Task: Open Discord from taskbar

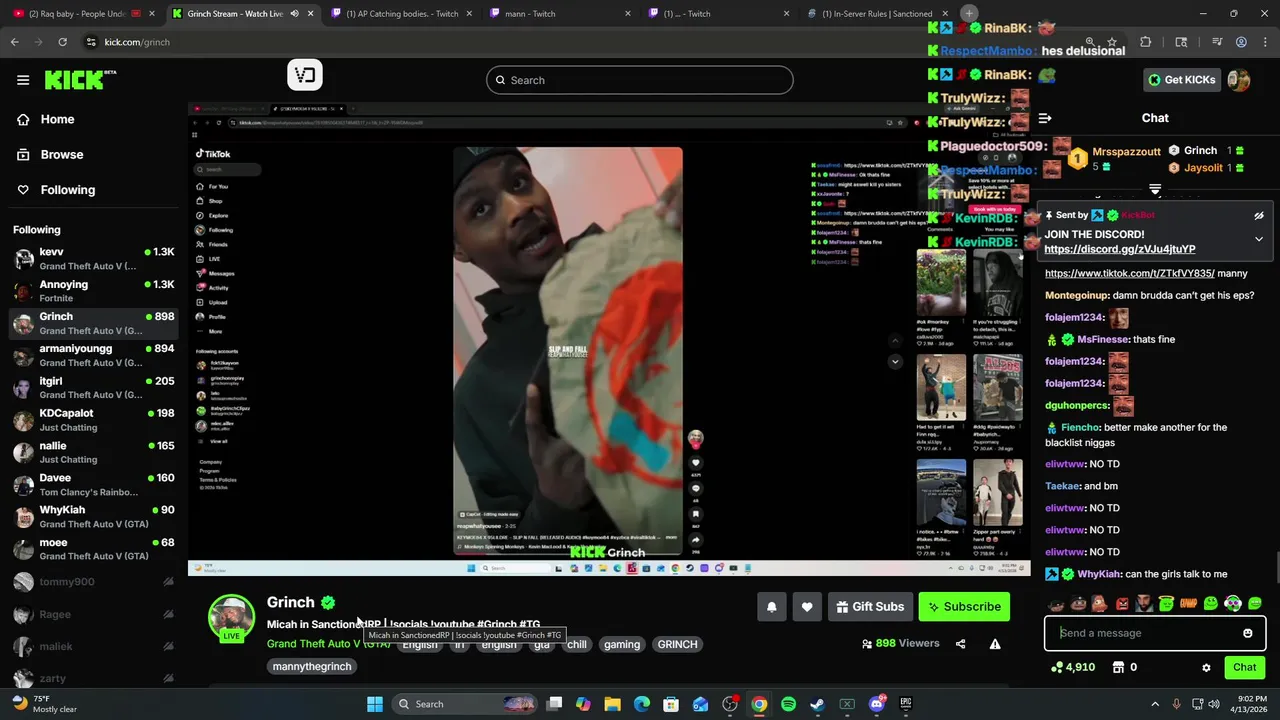Action: 877,704
